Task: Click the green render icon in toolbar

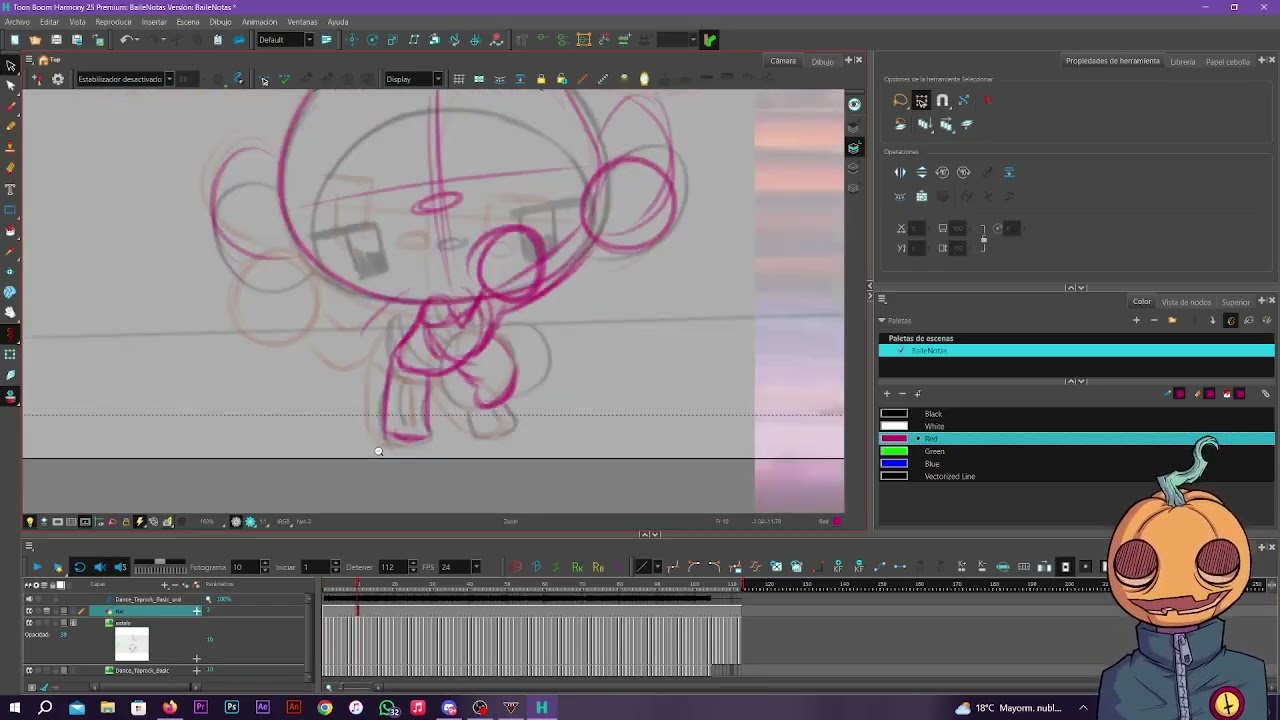Action: pos(709,40)
